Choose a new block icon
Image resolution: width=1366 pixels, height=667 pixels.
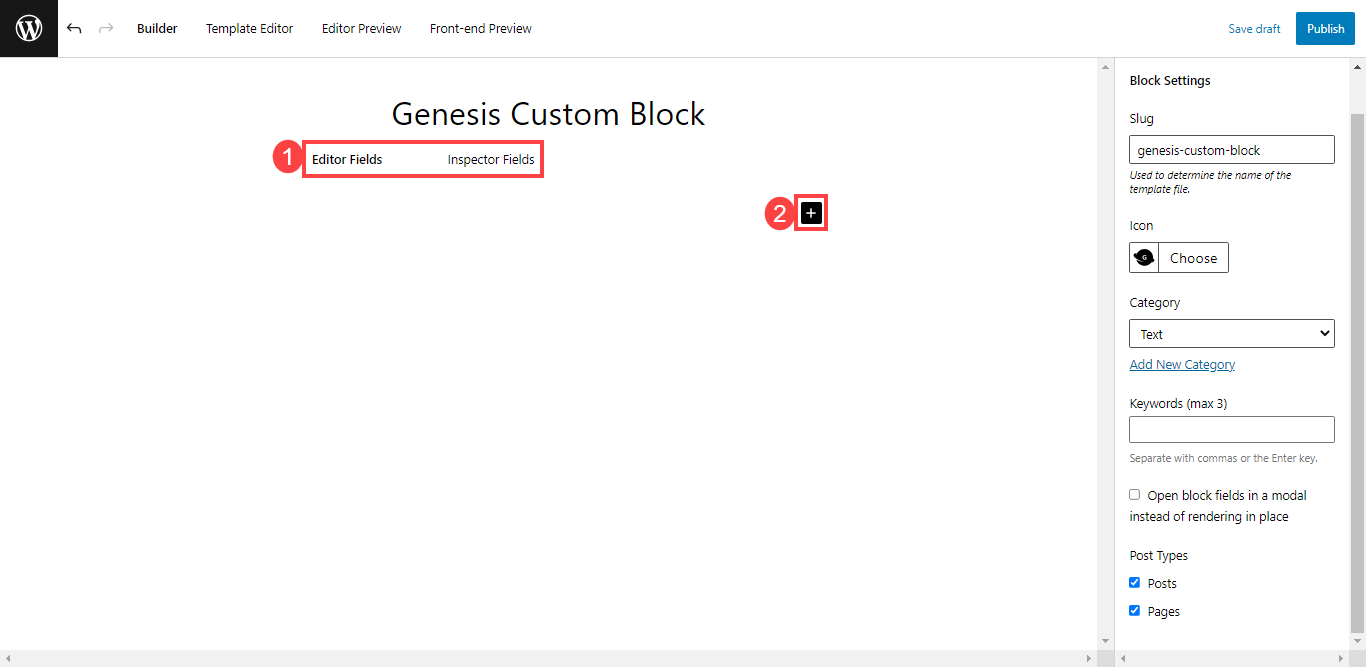[1193, 257]
